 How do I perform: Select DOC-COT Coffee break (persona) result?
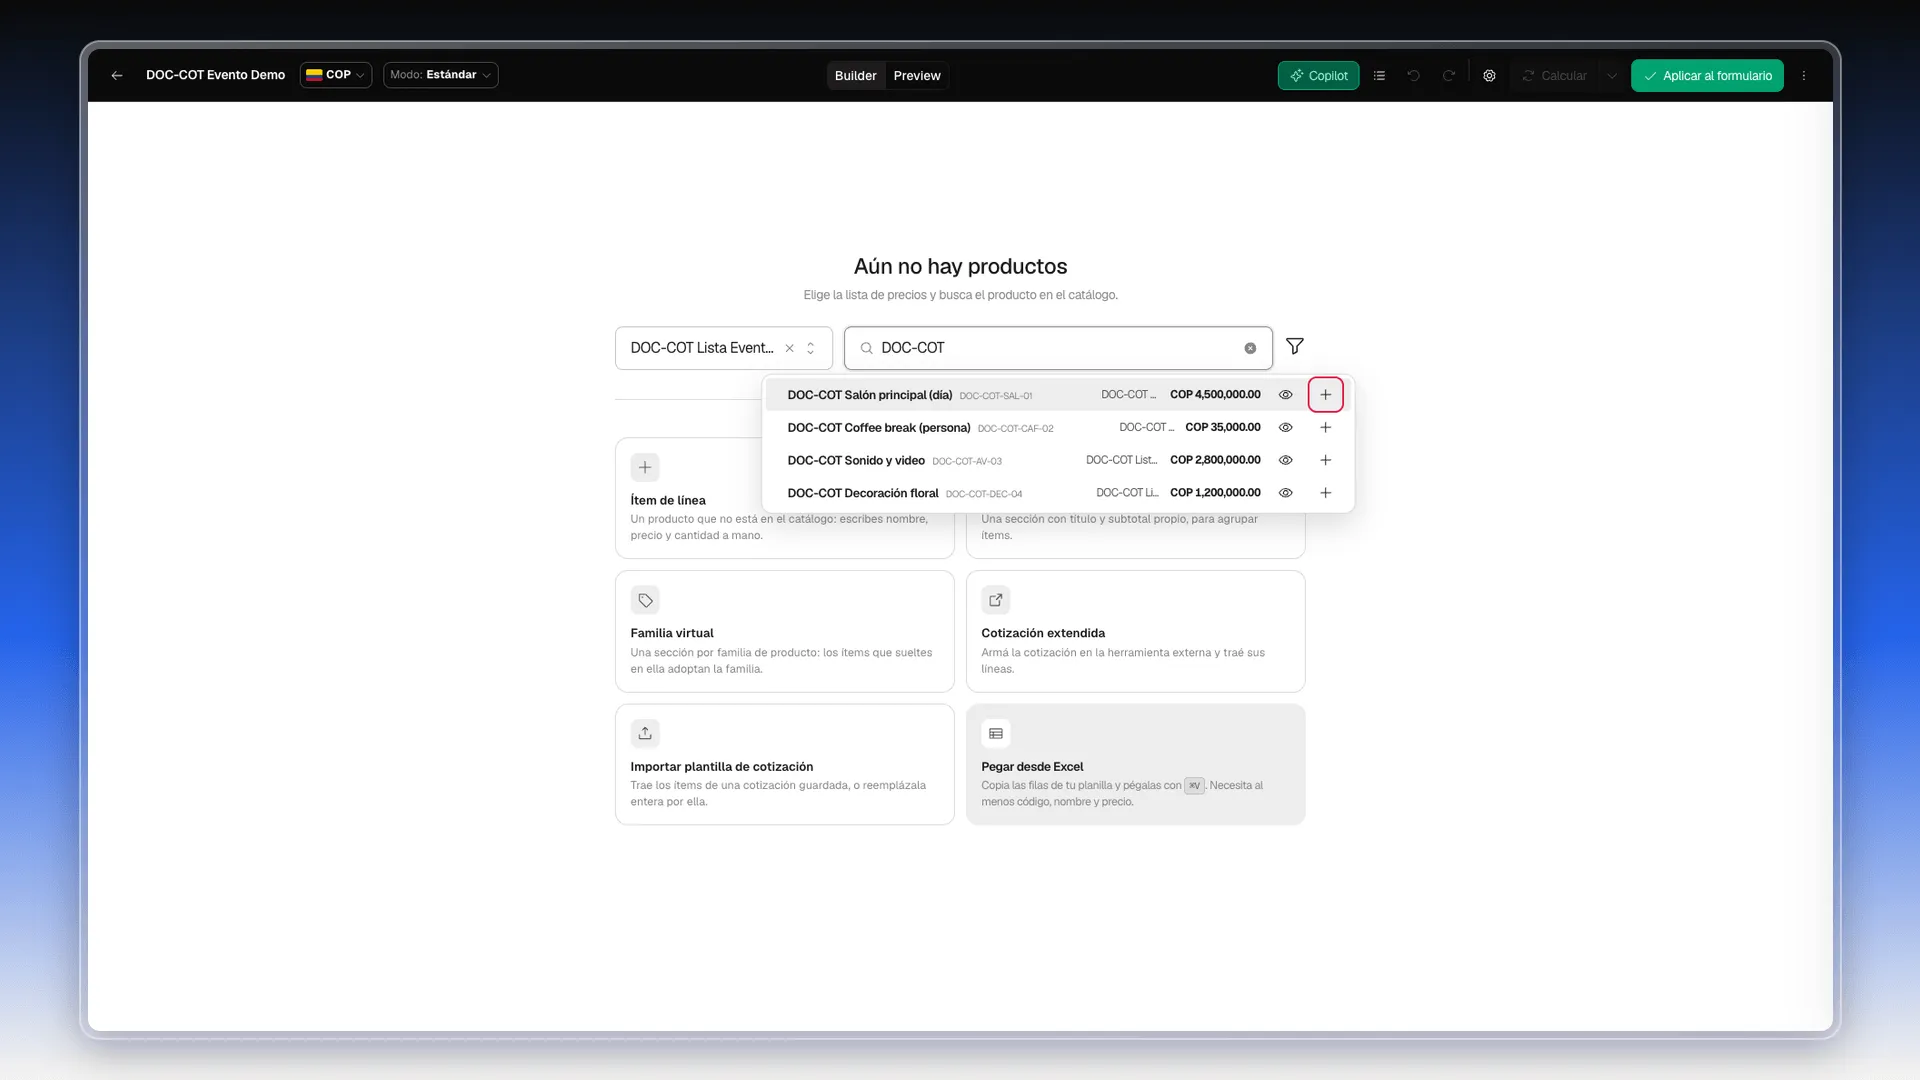click(1058, 428)
